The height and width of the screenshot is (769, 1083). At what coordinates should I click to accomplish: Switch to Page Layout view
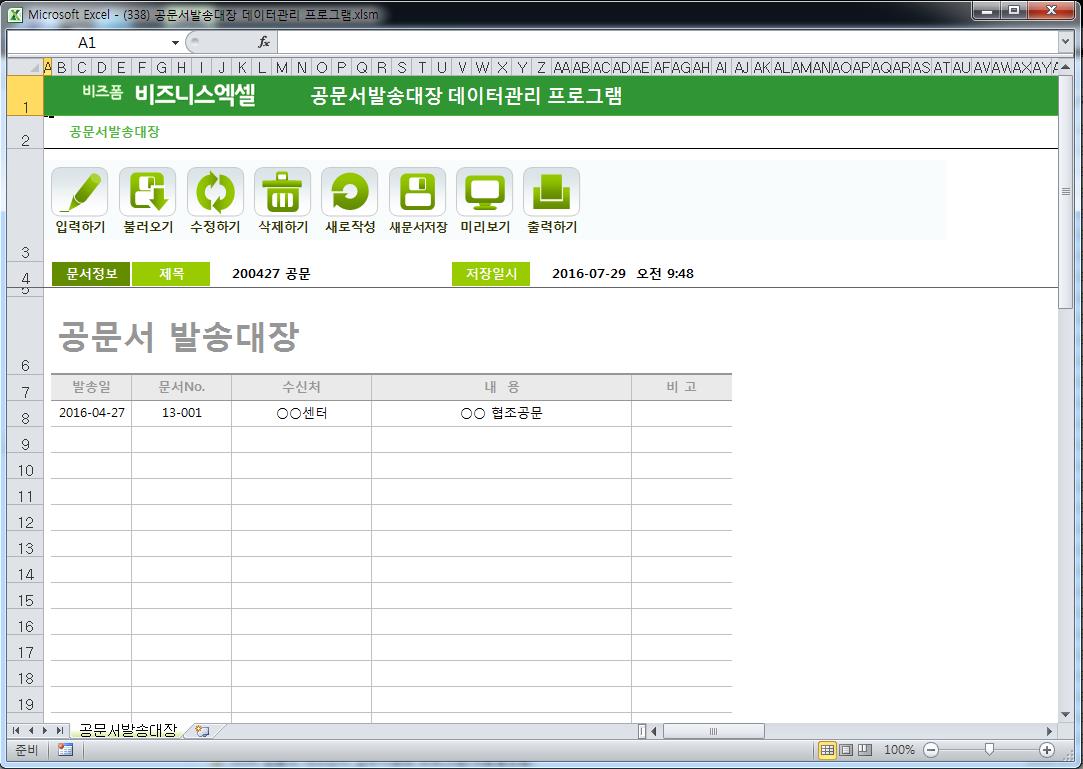[x=846, y=750]
